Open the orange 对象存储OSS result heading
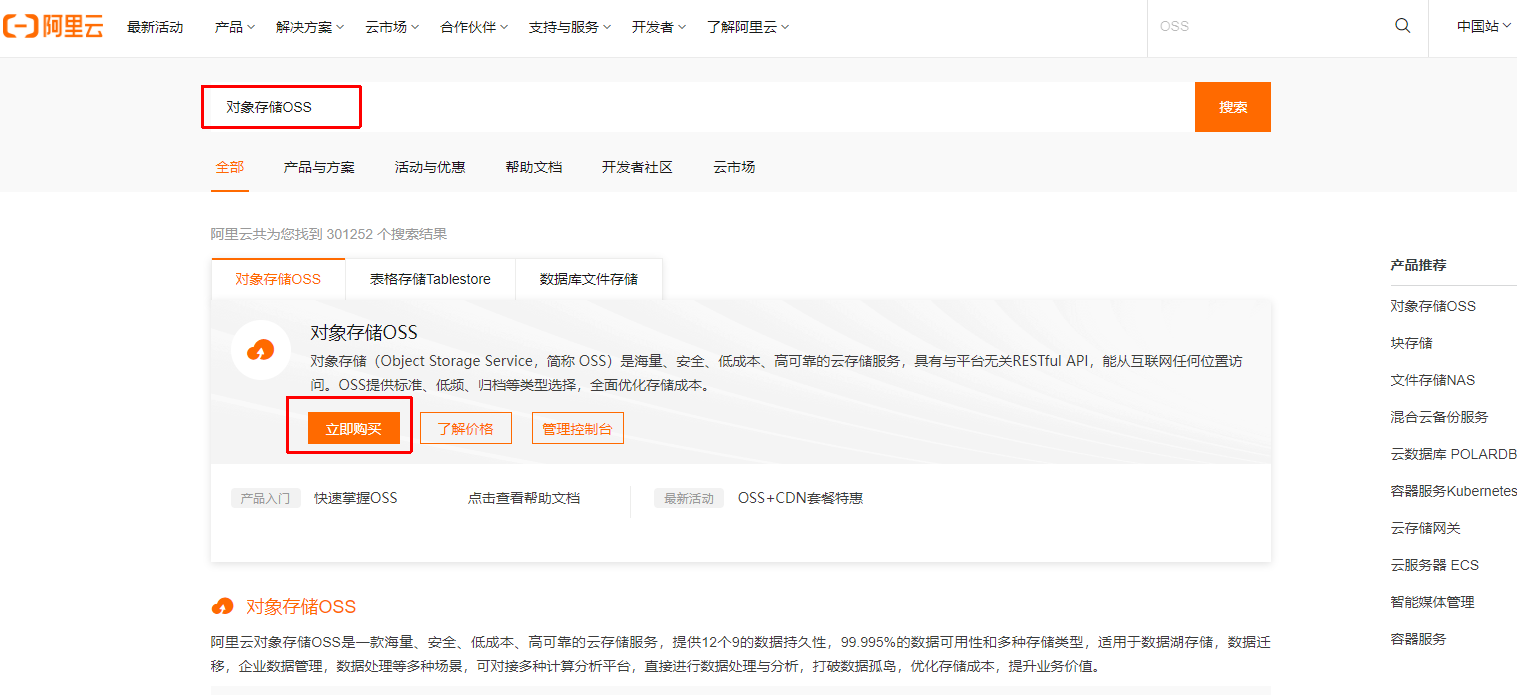The image size is (1517, 695). [x=301, y=607]
